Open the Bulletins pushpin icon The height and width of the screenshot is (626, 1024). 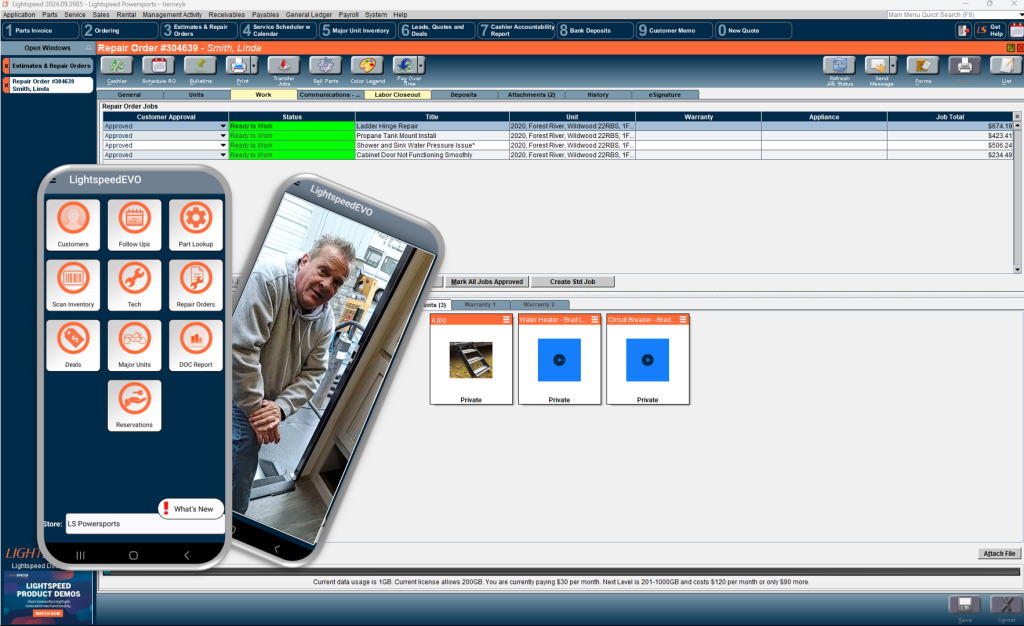[x=200, y=66]
